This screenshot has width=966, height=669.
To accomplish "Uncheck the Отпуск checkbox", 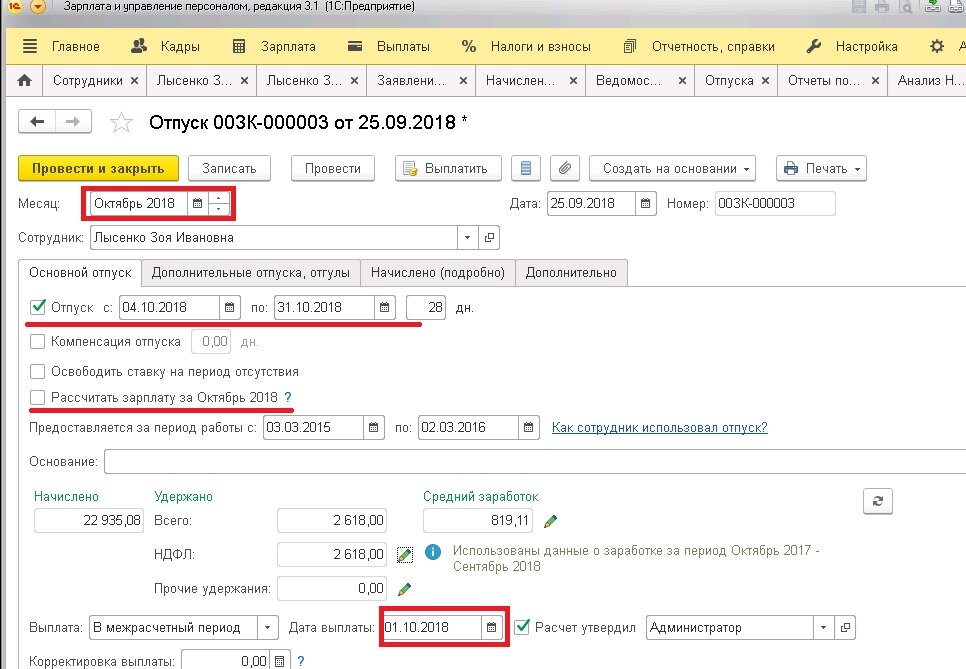I will pos(38,307).
